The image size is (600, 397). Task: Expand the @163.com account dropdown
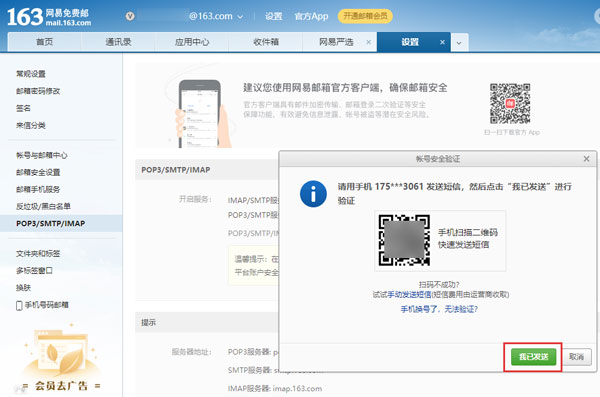tap(240, 17)
